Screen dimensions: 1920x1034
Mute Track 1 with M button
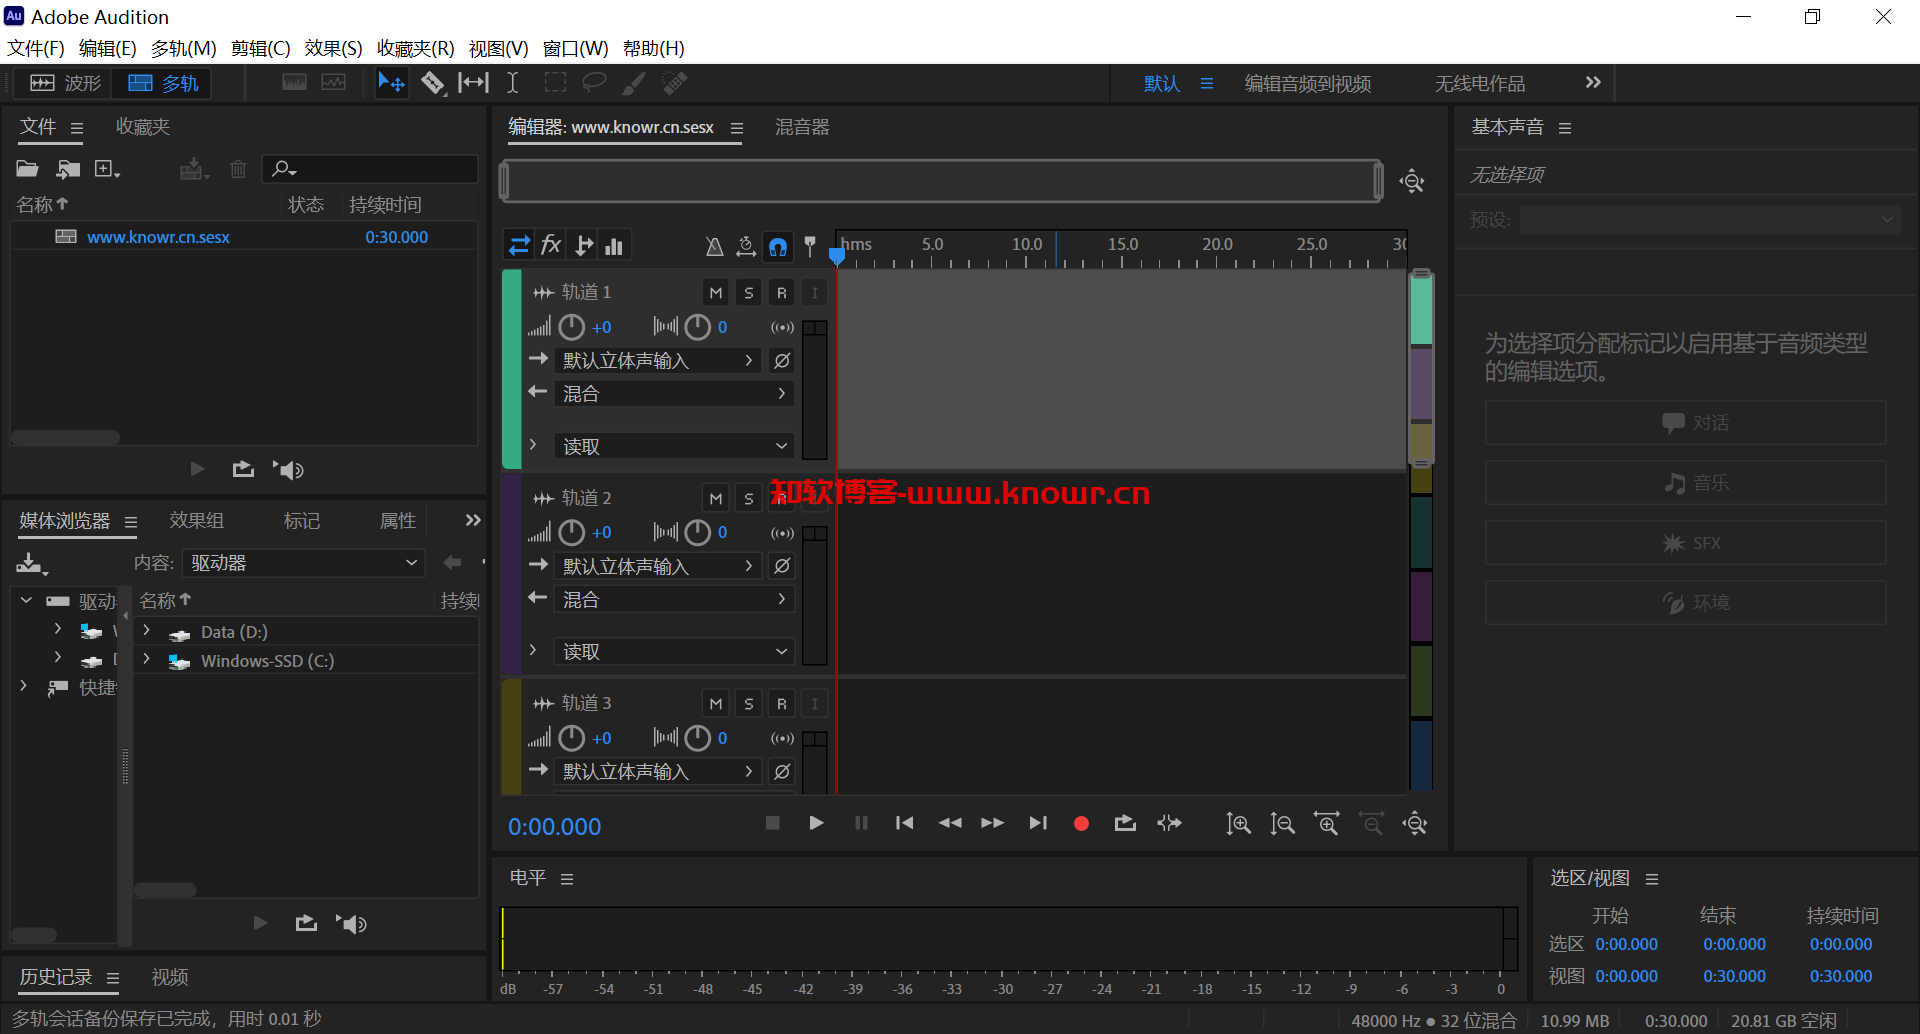click(716, 293)
